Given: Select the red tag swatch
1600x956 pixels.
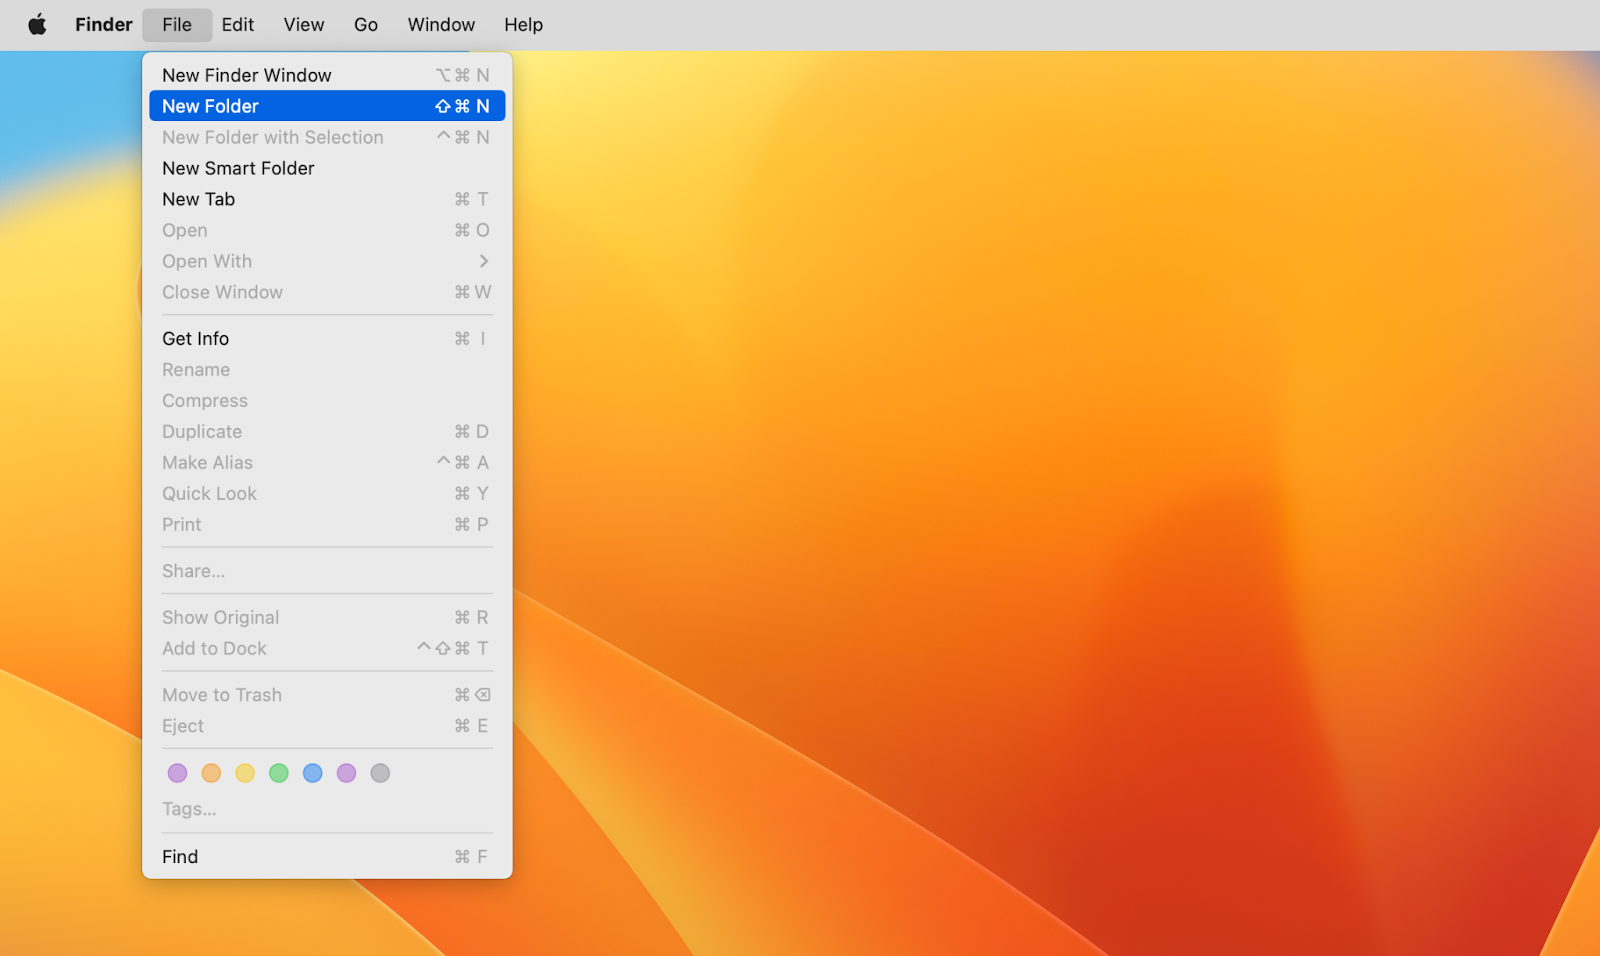Looking at the screenshot, I should pos(177,772).
